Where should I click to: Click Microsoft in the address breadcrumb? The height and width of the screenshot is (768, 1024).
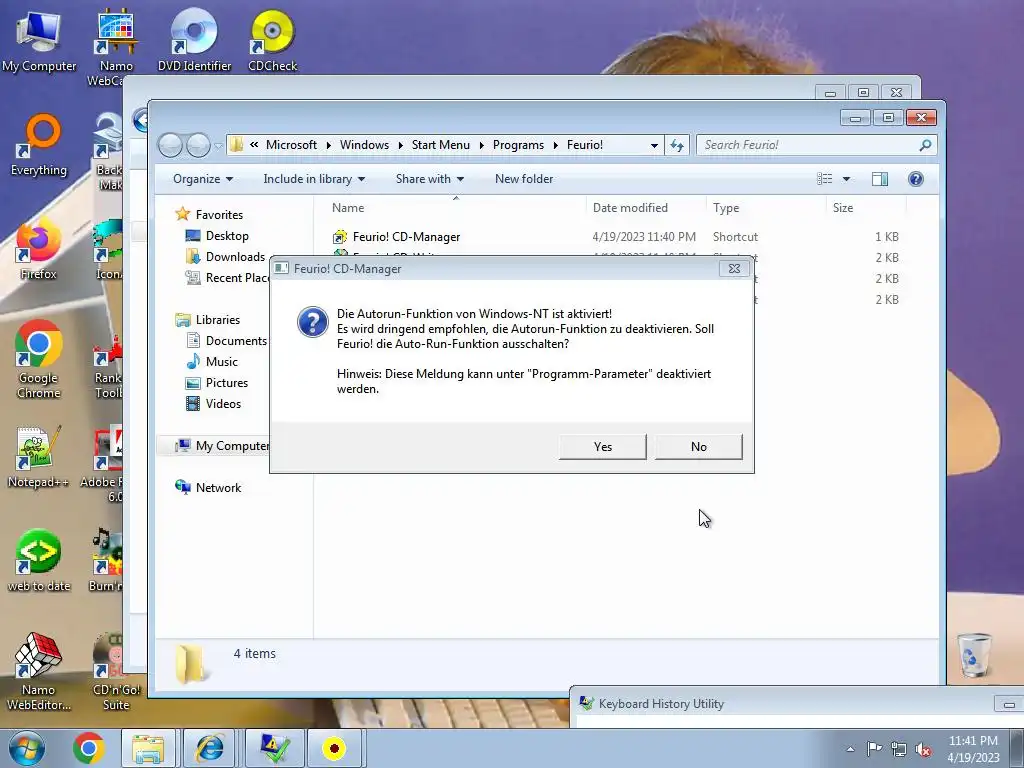(x=291, y=145)
